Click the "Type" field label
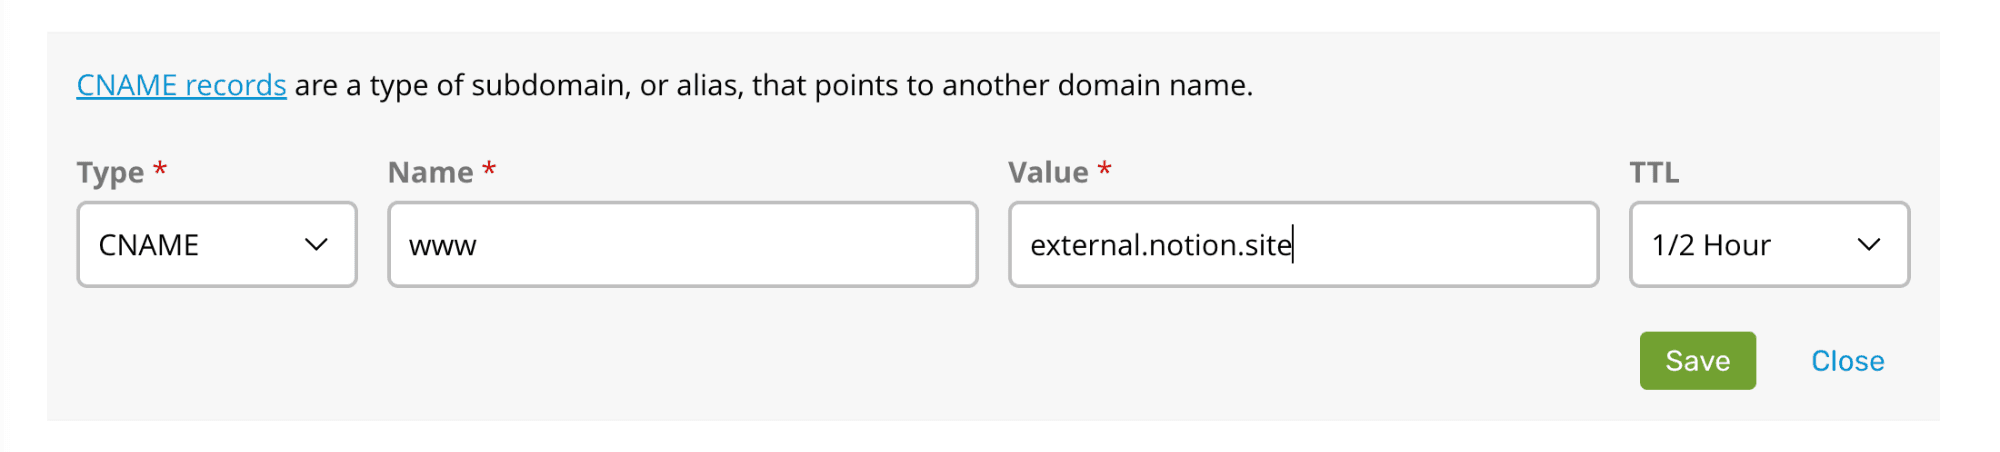The height and width of the screenshot is (452, 2000). pos(110,173)
